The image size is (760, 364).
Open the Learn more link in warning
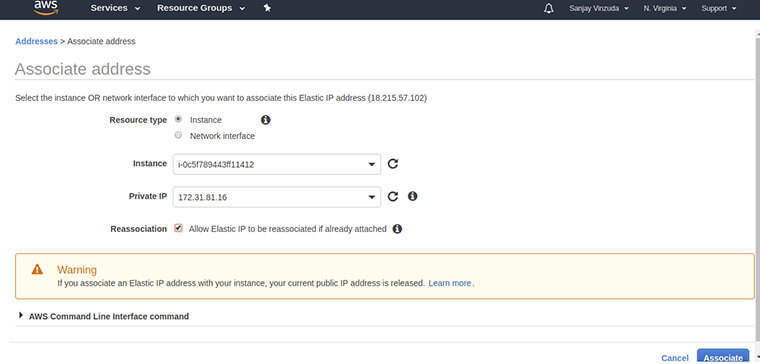pos(449,283)
